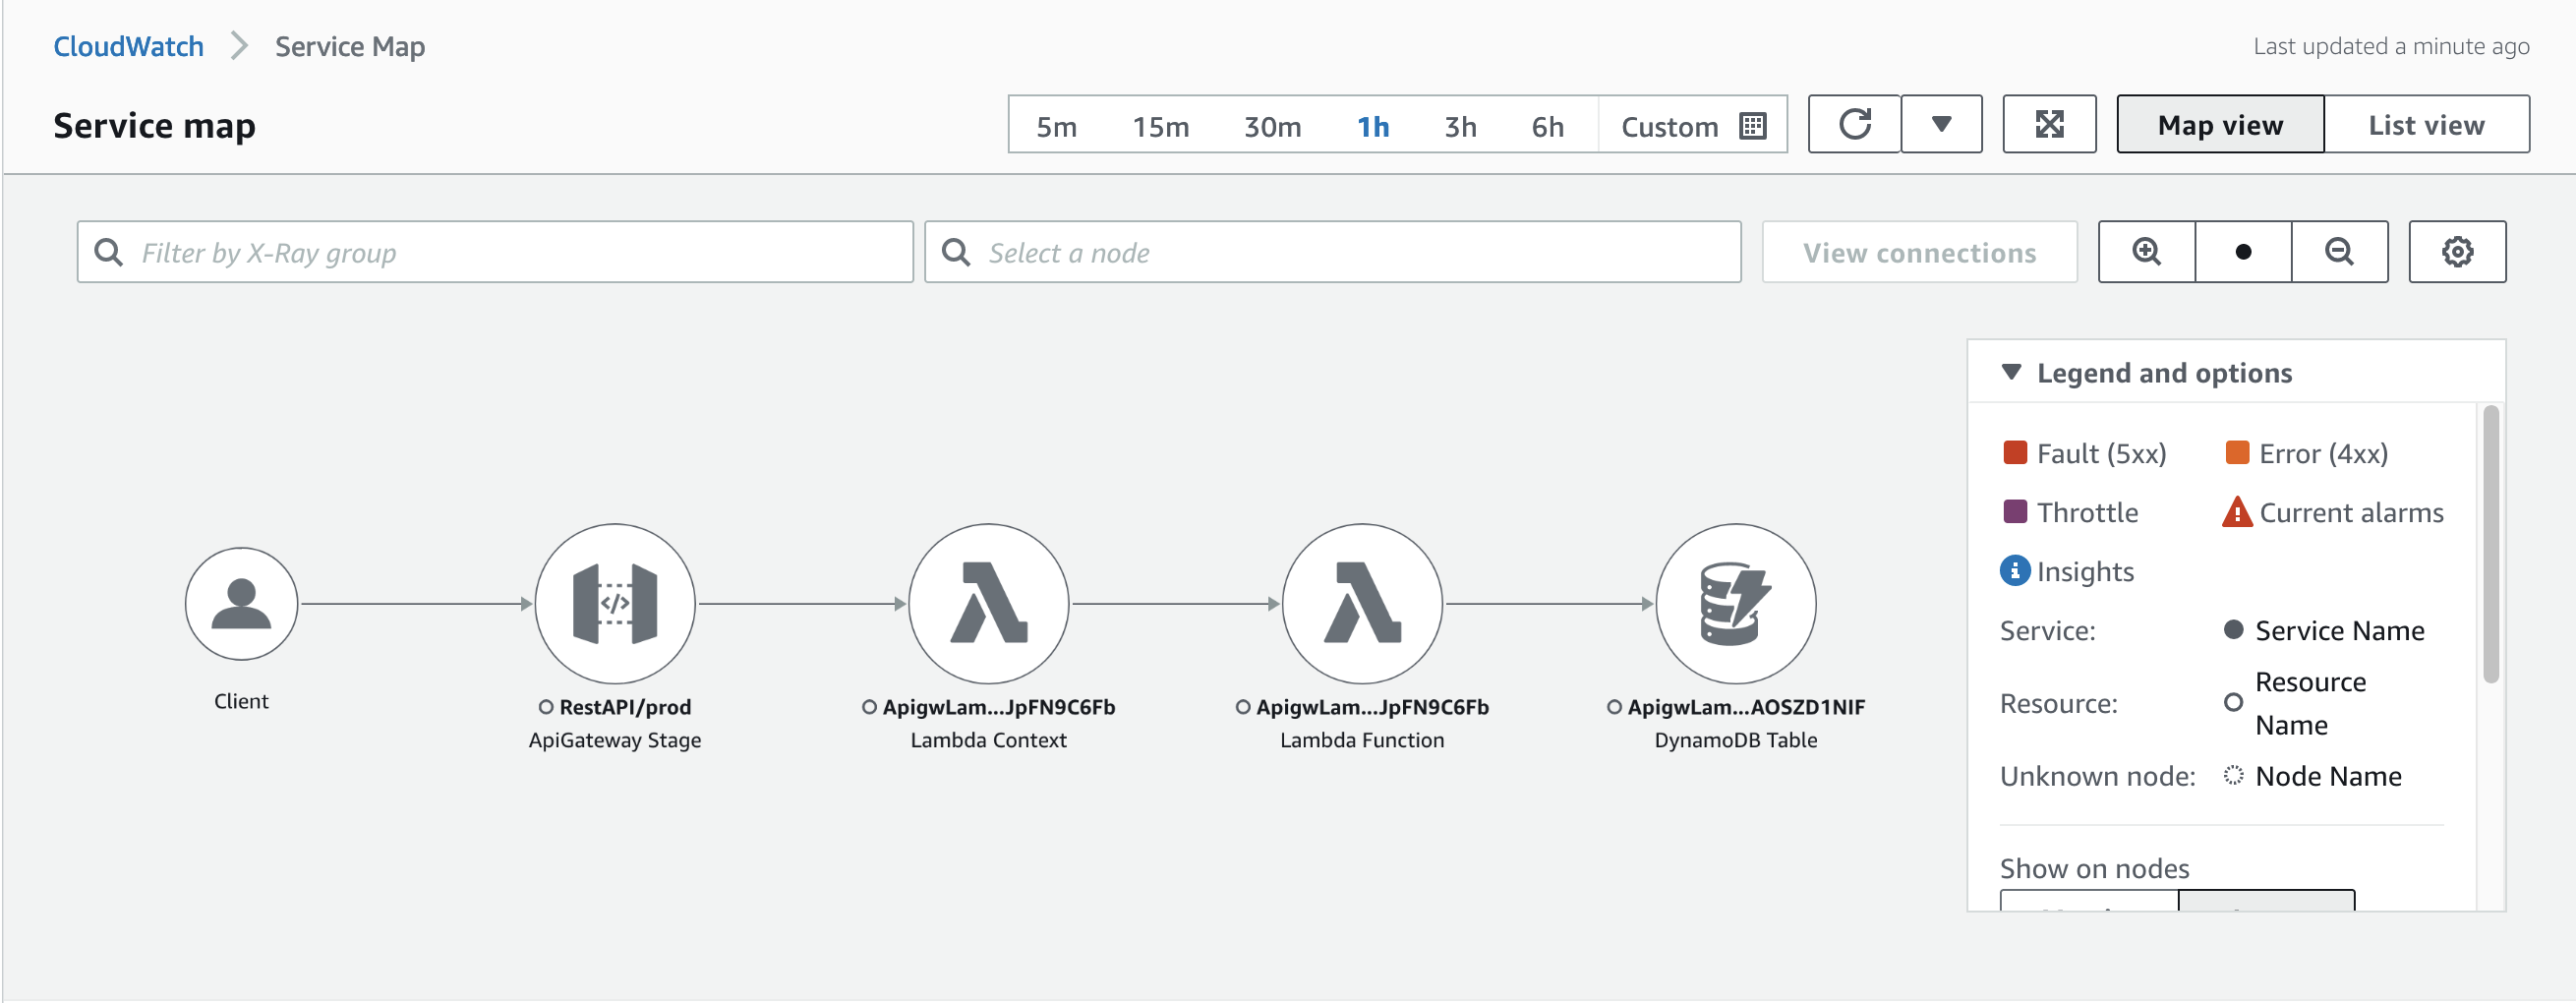Screen dimensions: 2576x1003
Task: Click the Throttle purple swatch
Action: click(x=2015, y=512)
